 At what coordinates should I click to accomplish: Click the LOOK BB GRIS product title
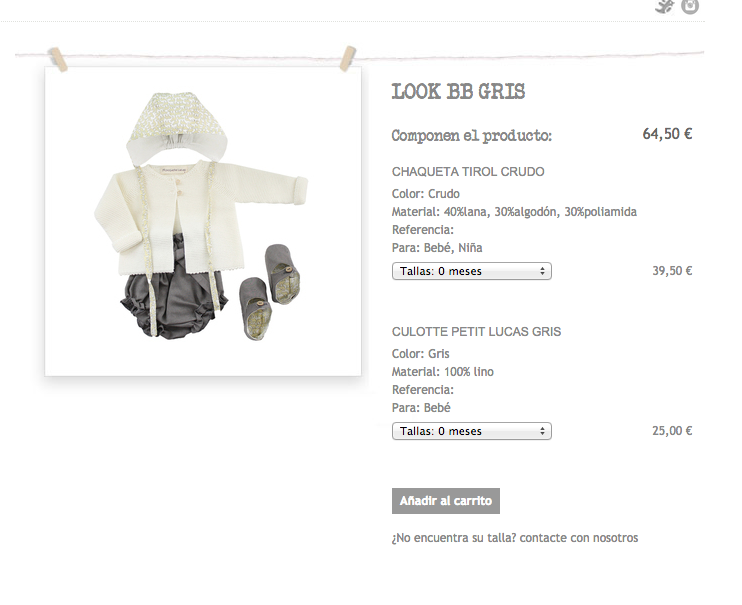coord(458,91)
